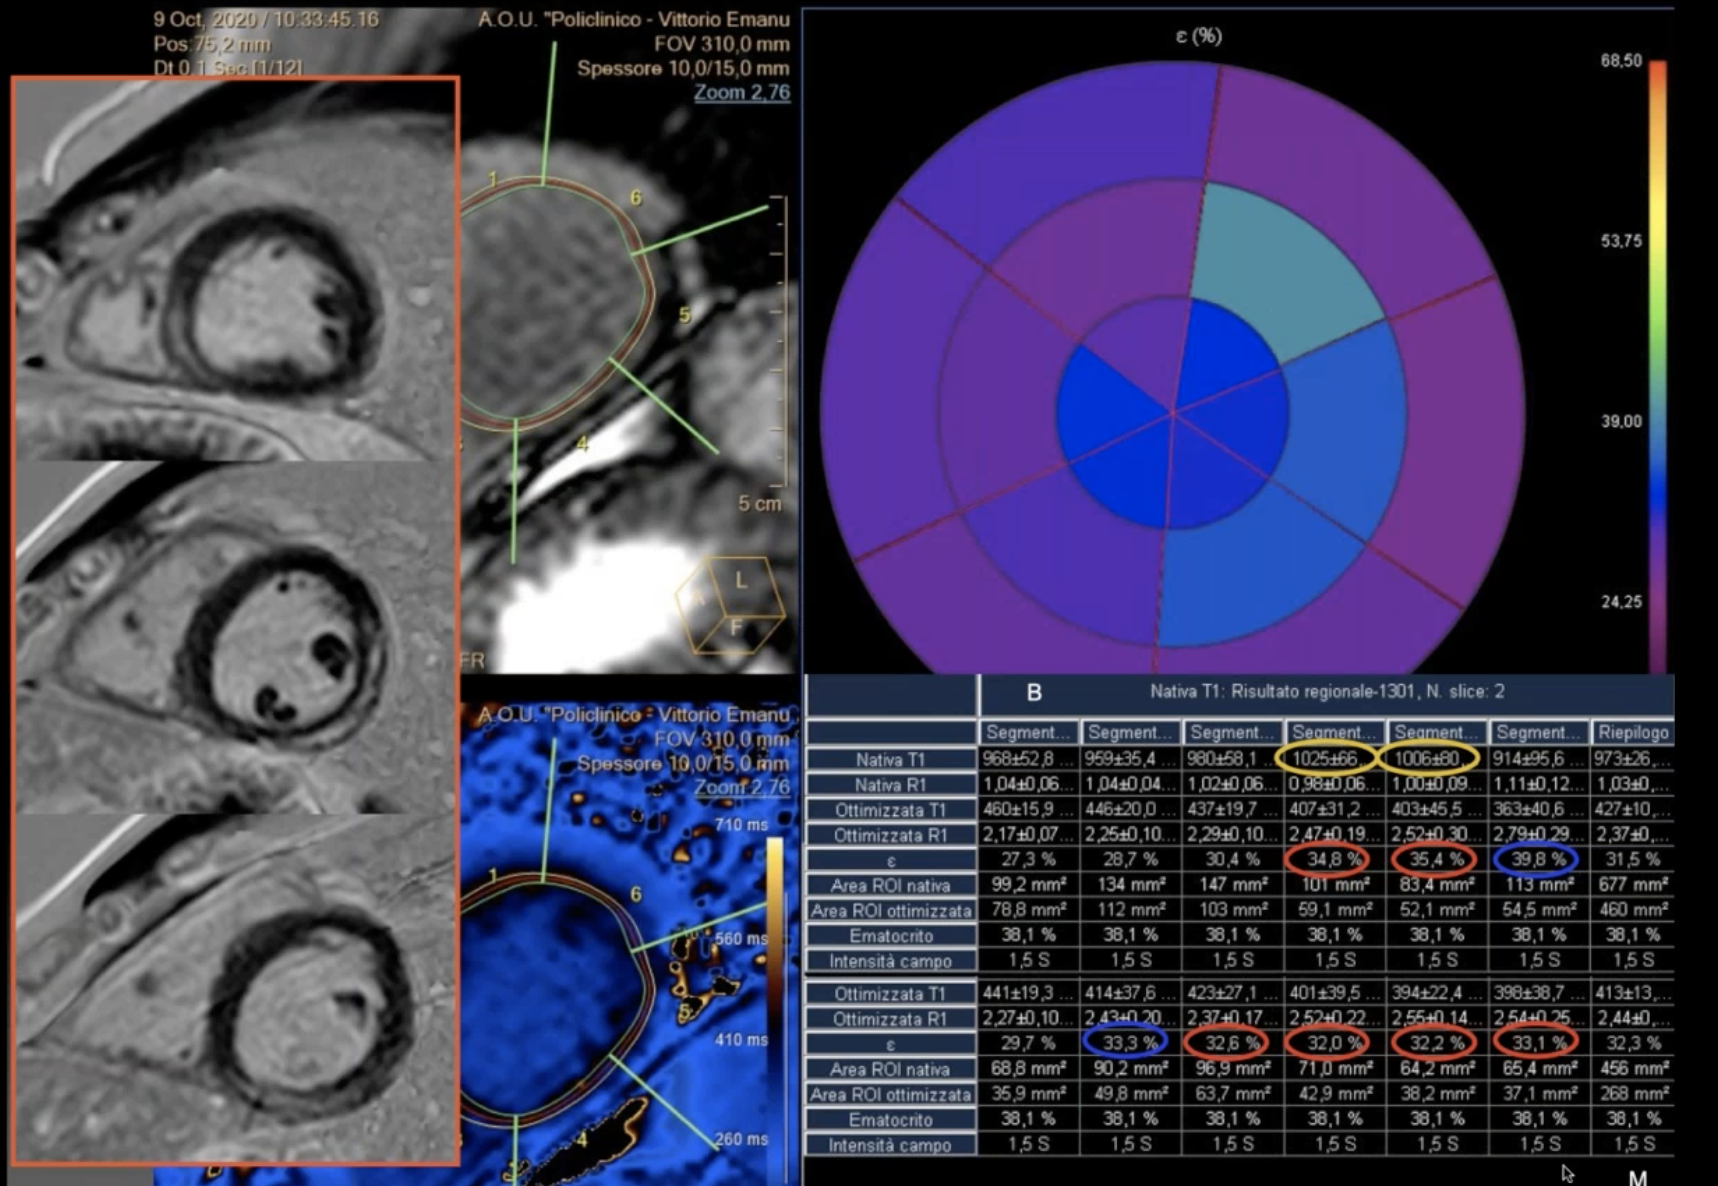Image resolution: width=1718 pixels, height=1186 pixels.
Task: Click the Riepilogo column header
Action: point(1632,732)
